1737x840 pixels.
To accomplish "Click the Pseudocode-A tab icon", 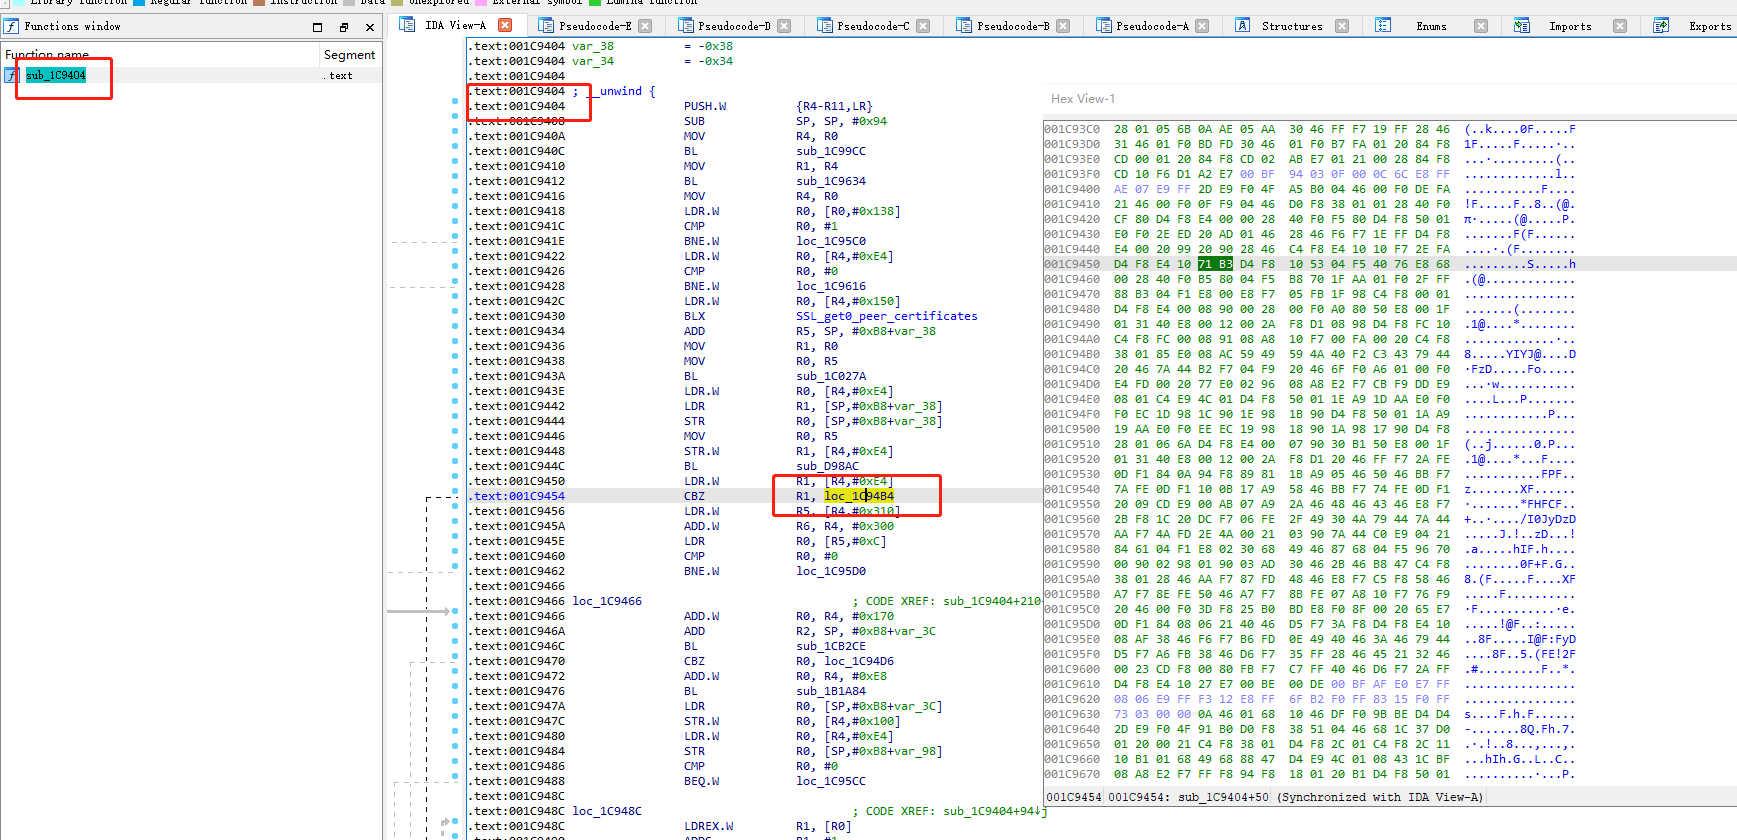I will tap(1103, 25).
